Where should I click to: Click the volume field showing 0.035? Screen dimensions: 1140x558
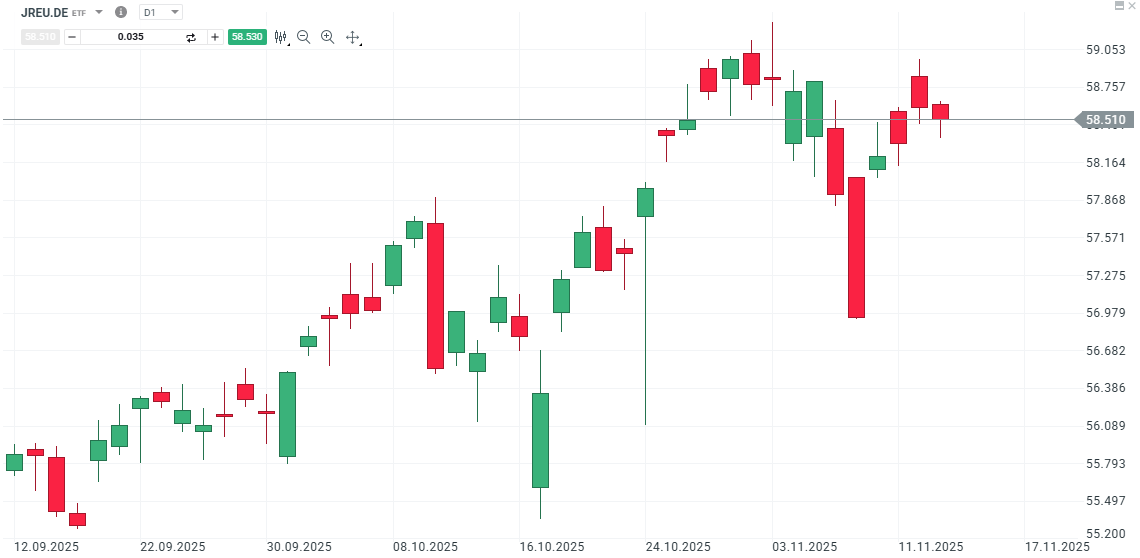click(x=130, y=37)
